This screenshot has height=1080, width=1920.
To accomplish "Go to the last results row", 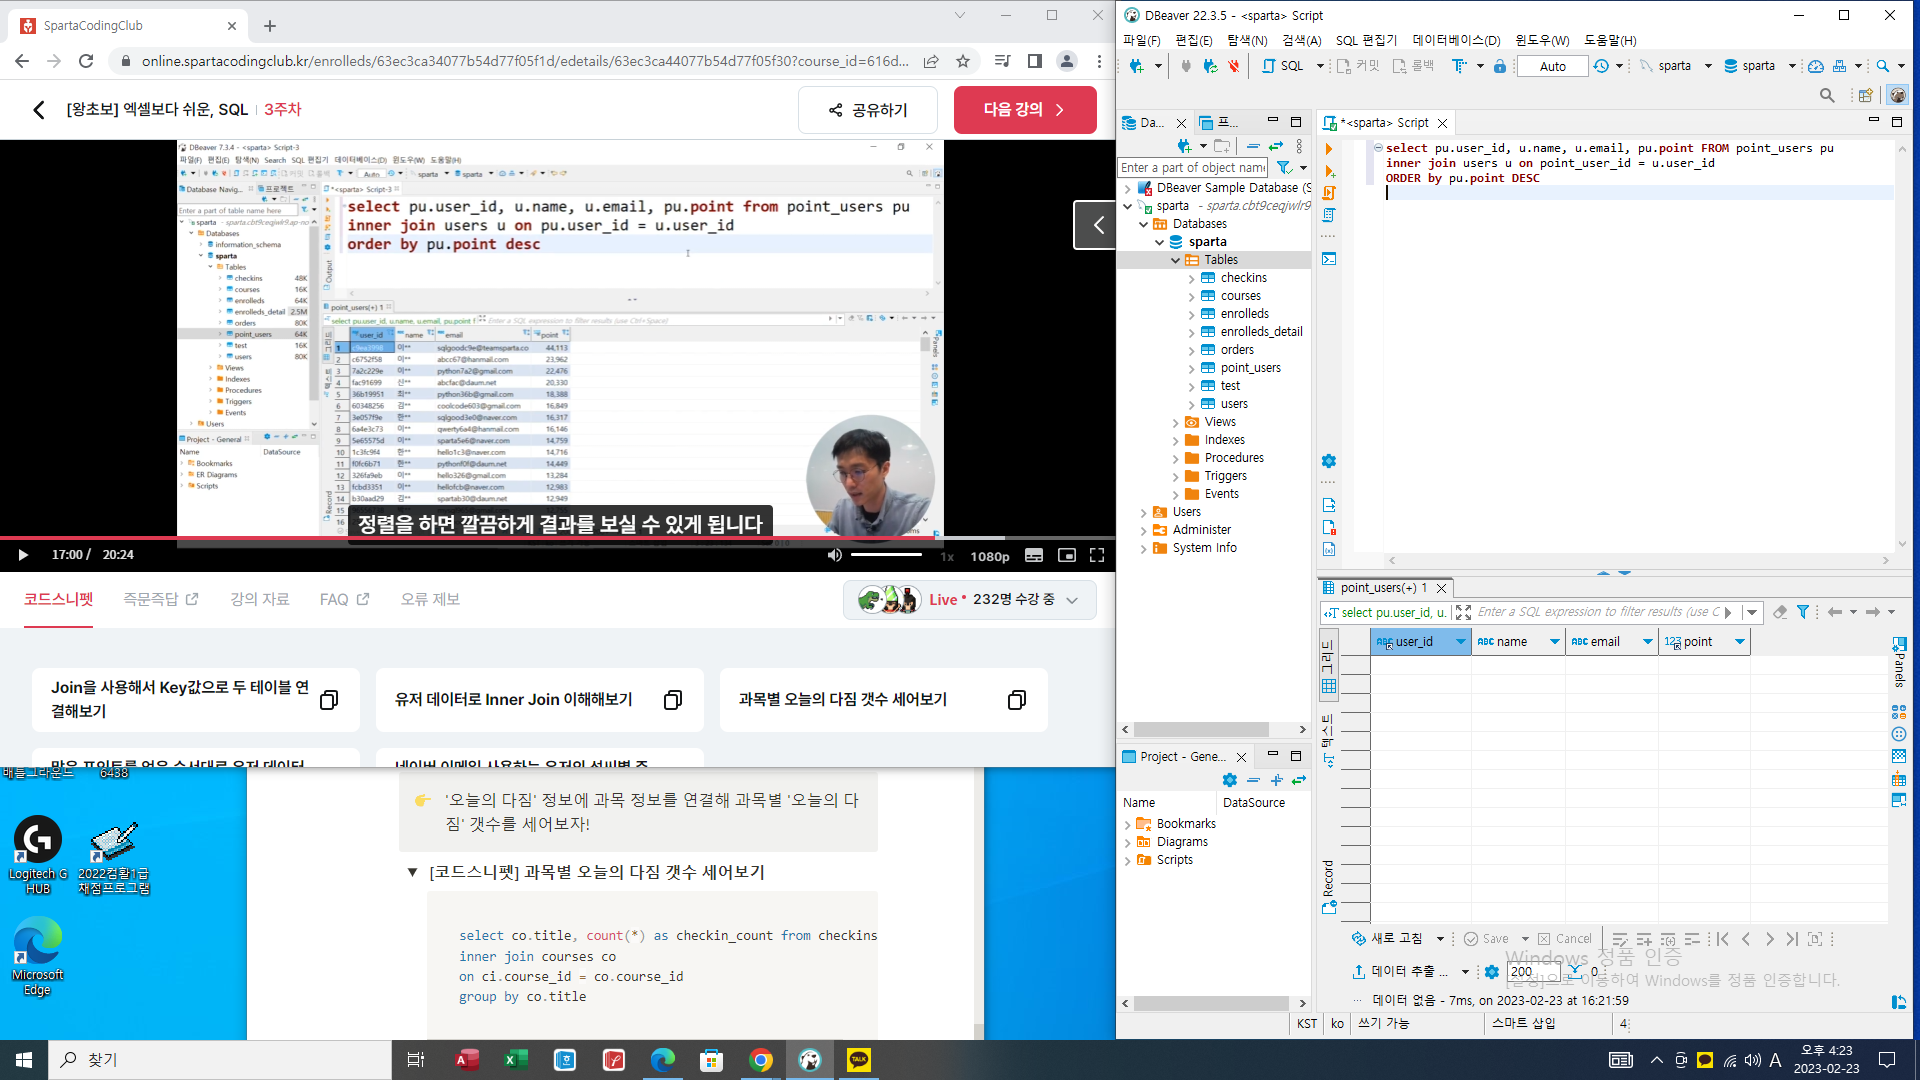I will 1792,939.
